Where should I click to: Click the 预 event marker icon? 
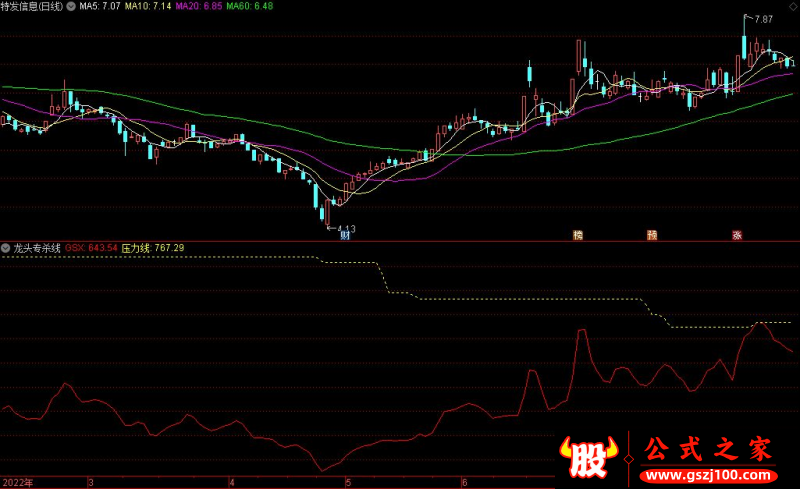tap(652, 236)
